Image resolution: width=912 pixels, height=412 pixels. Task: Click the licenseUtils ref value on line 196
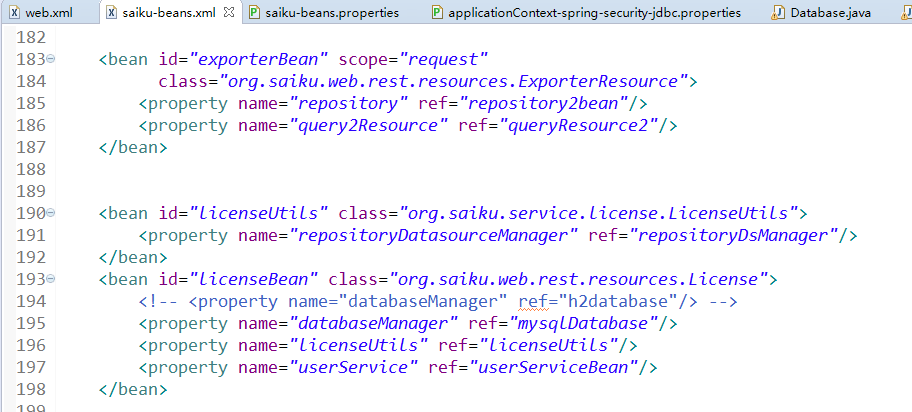(548, 346)
